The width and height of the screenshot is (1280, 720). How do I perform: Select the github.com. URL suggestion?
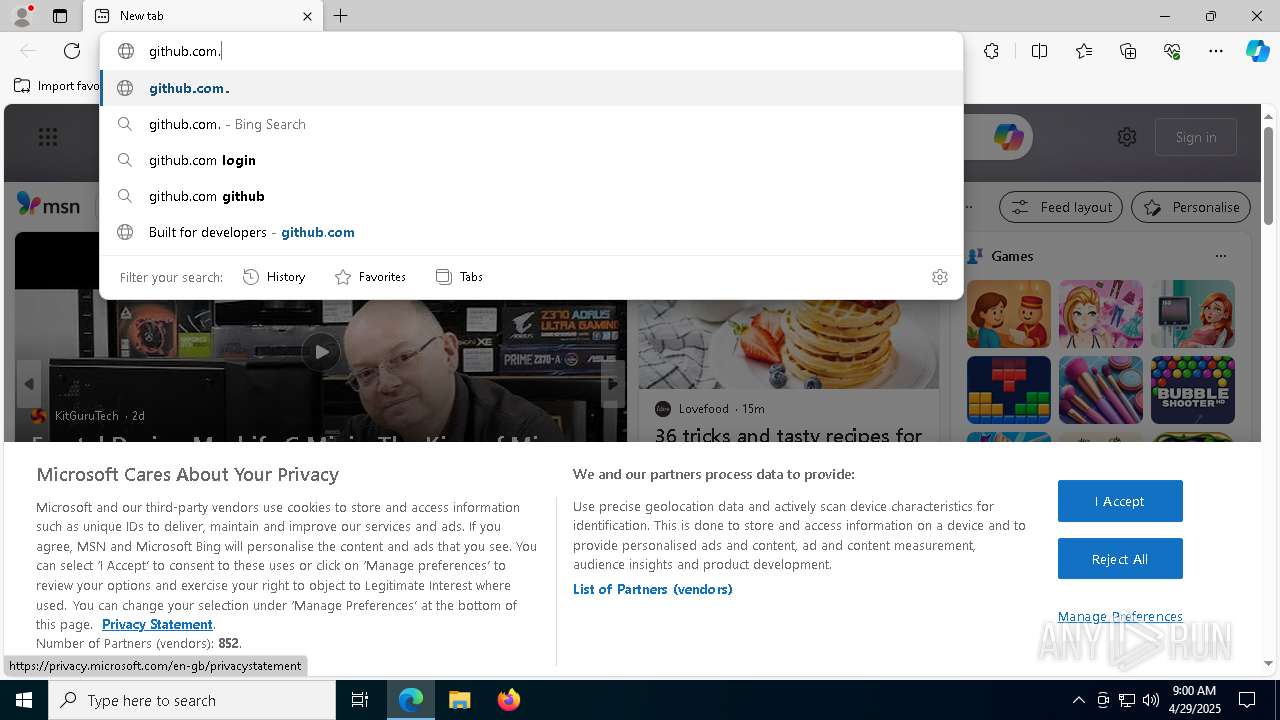(x=531, y=88)
